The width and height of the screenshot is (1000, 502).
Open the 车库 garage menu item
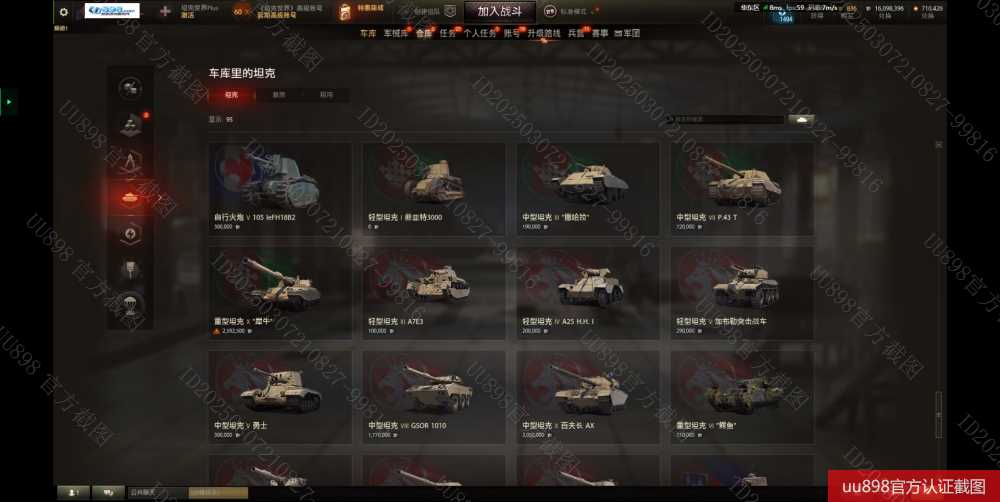tap(368, 33)
